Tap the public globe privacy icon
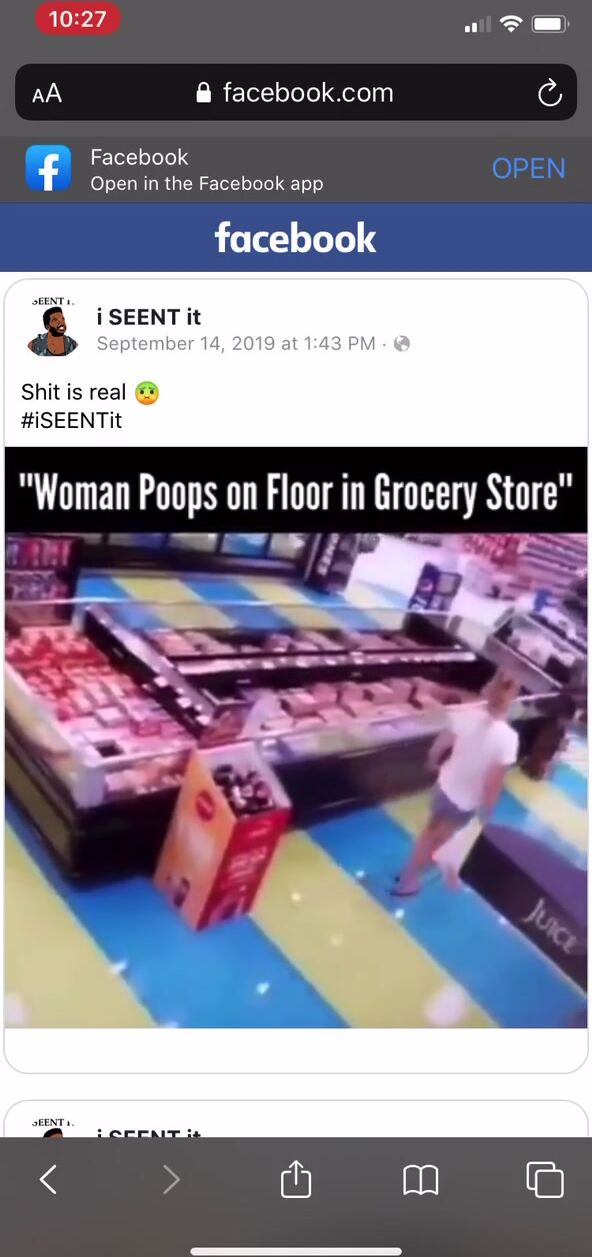The width and height of the screenshot is (592, 1257). [402, 343]
